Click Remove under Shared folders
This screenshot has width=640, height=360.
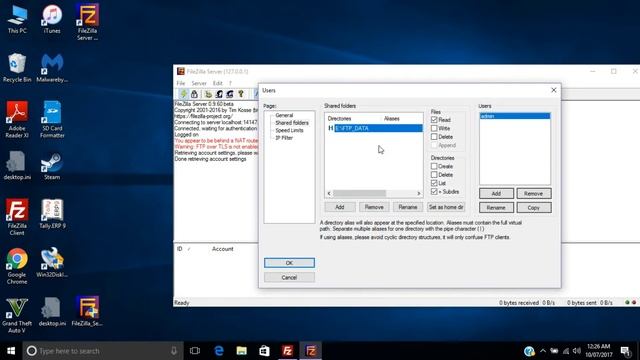[x=374, y=207]
